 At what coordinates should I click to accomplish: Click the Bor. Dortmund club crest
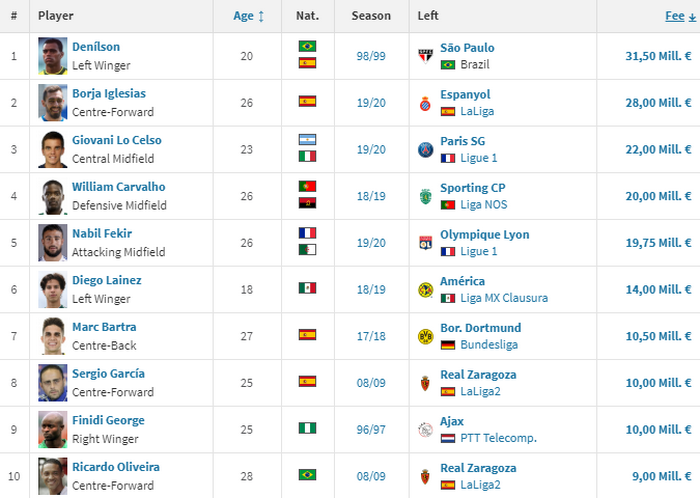(x=425, y=336)
